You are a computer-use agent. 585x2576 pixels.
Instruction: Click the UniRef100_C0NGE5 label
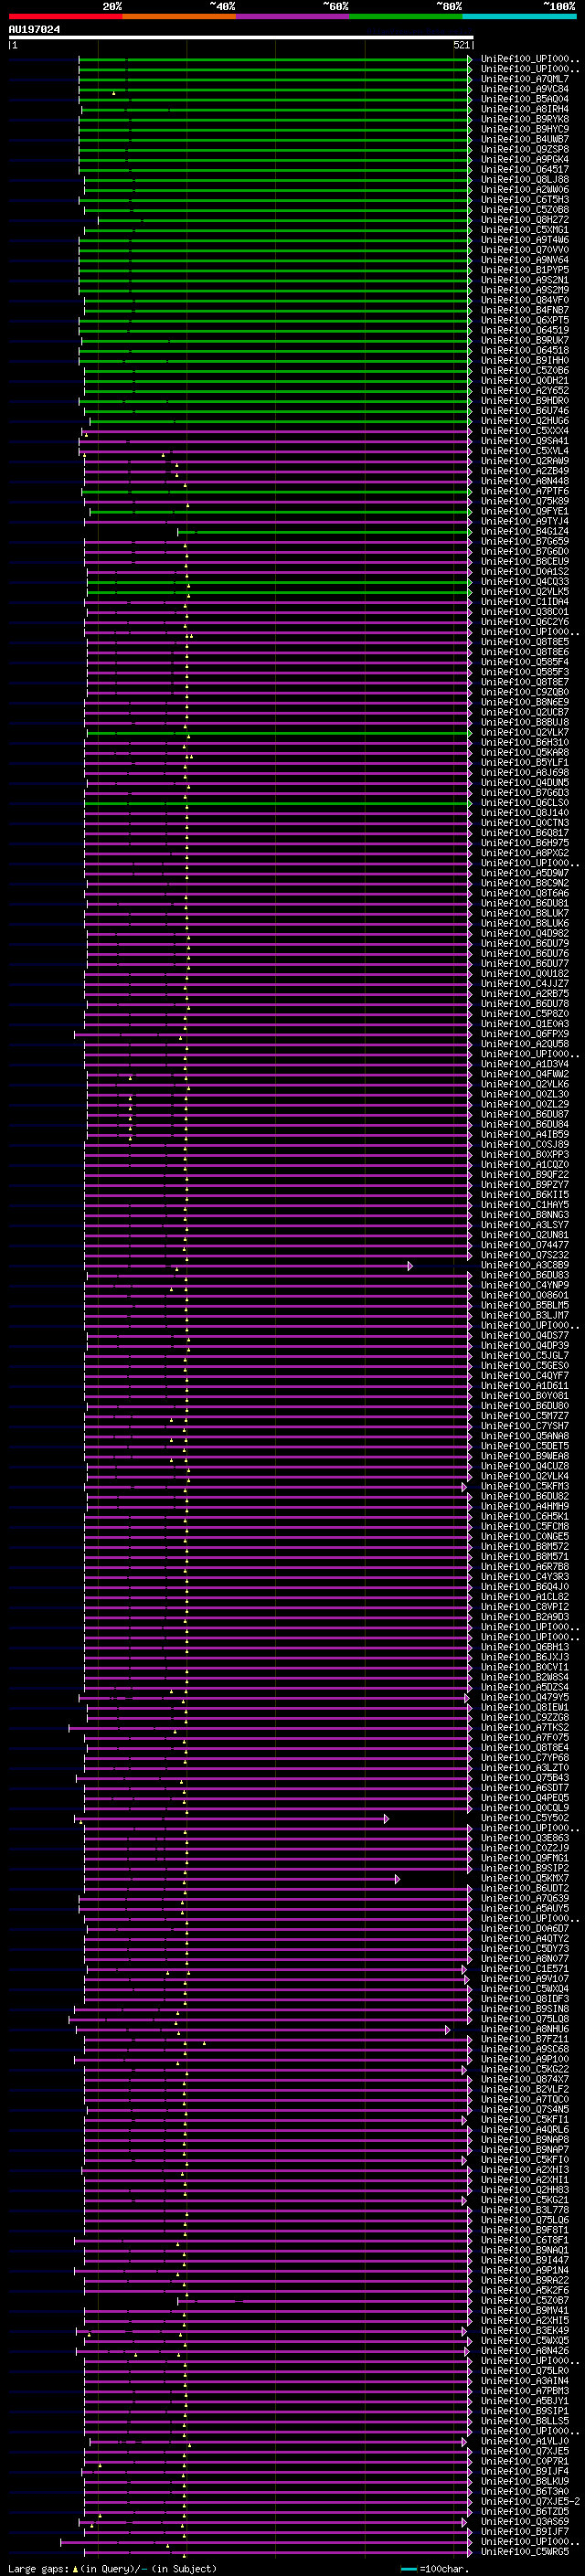pos(524,1536)
